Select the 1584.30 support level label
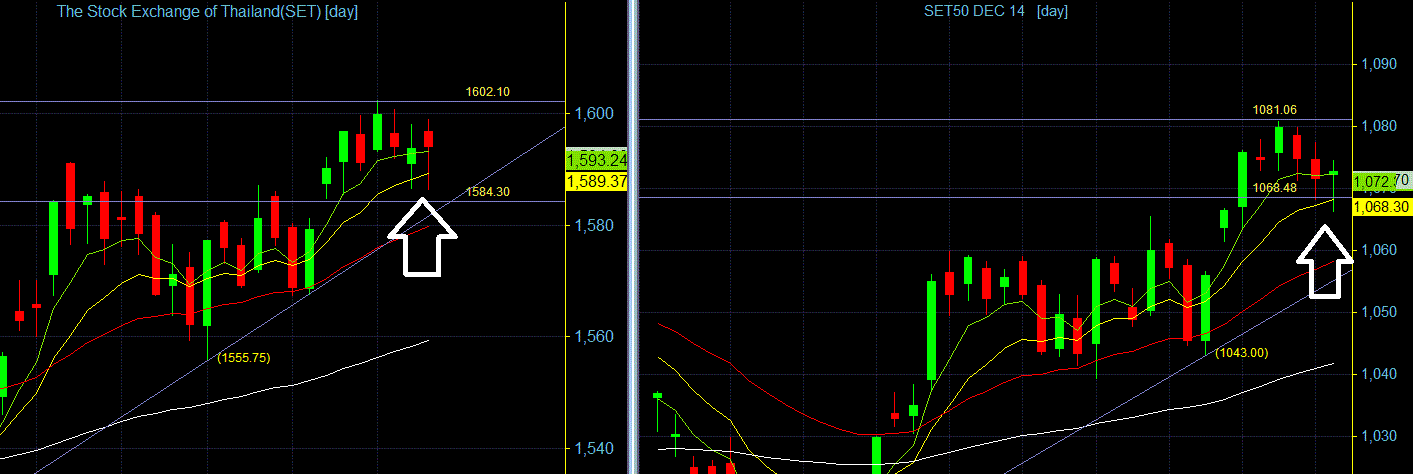This screenshot has width=1413, height=474. click(x=488, y=192)
